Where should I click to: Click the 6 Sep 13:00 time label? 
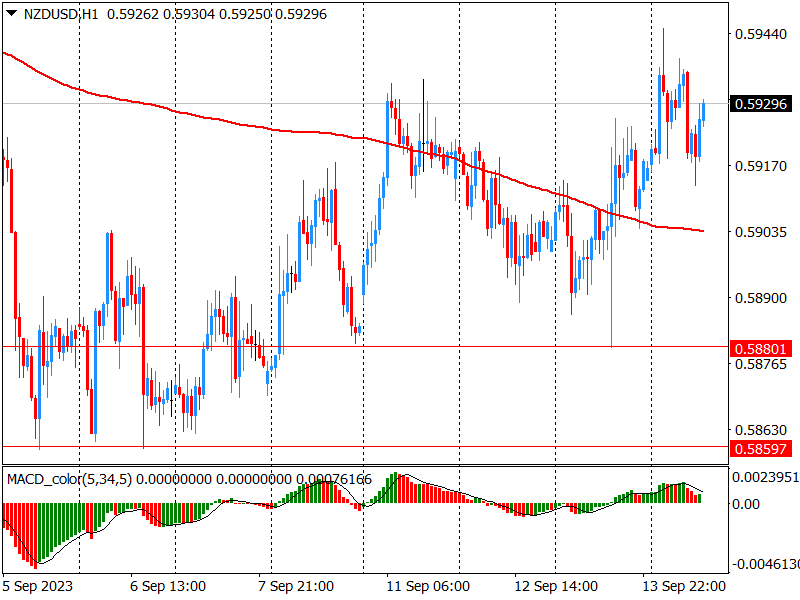(x=168, y=586)
